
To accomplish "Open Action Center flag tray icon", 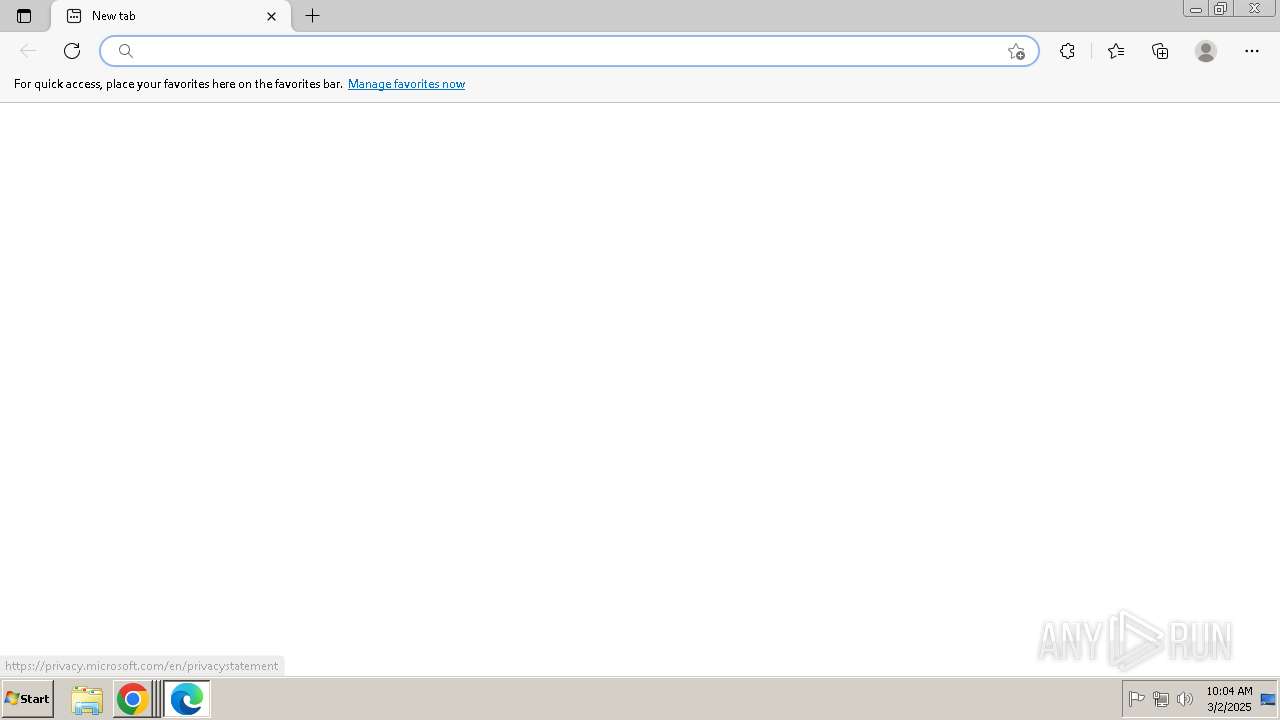I will pos(1137,699).
